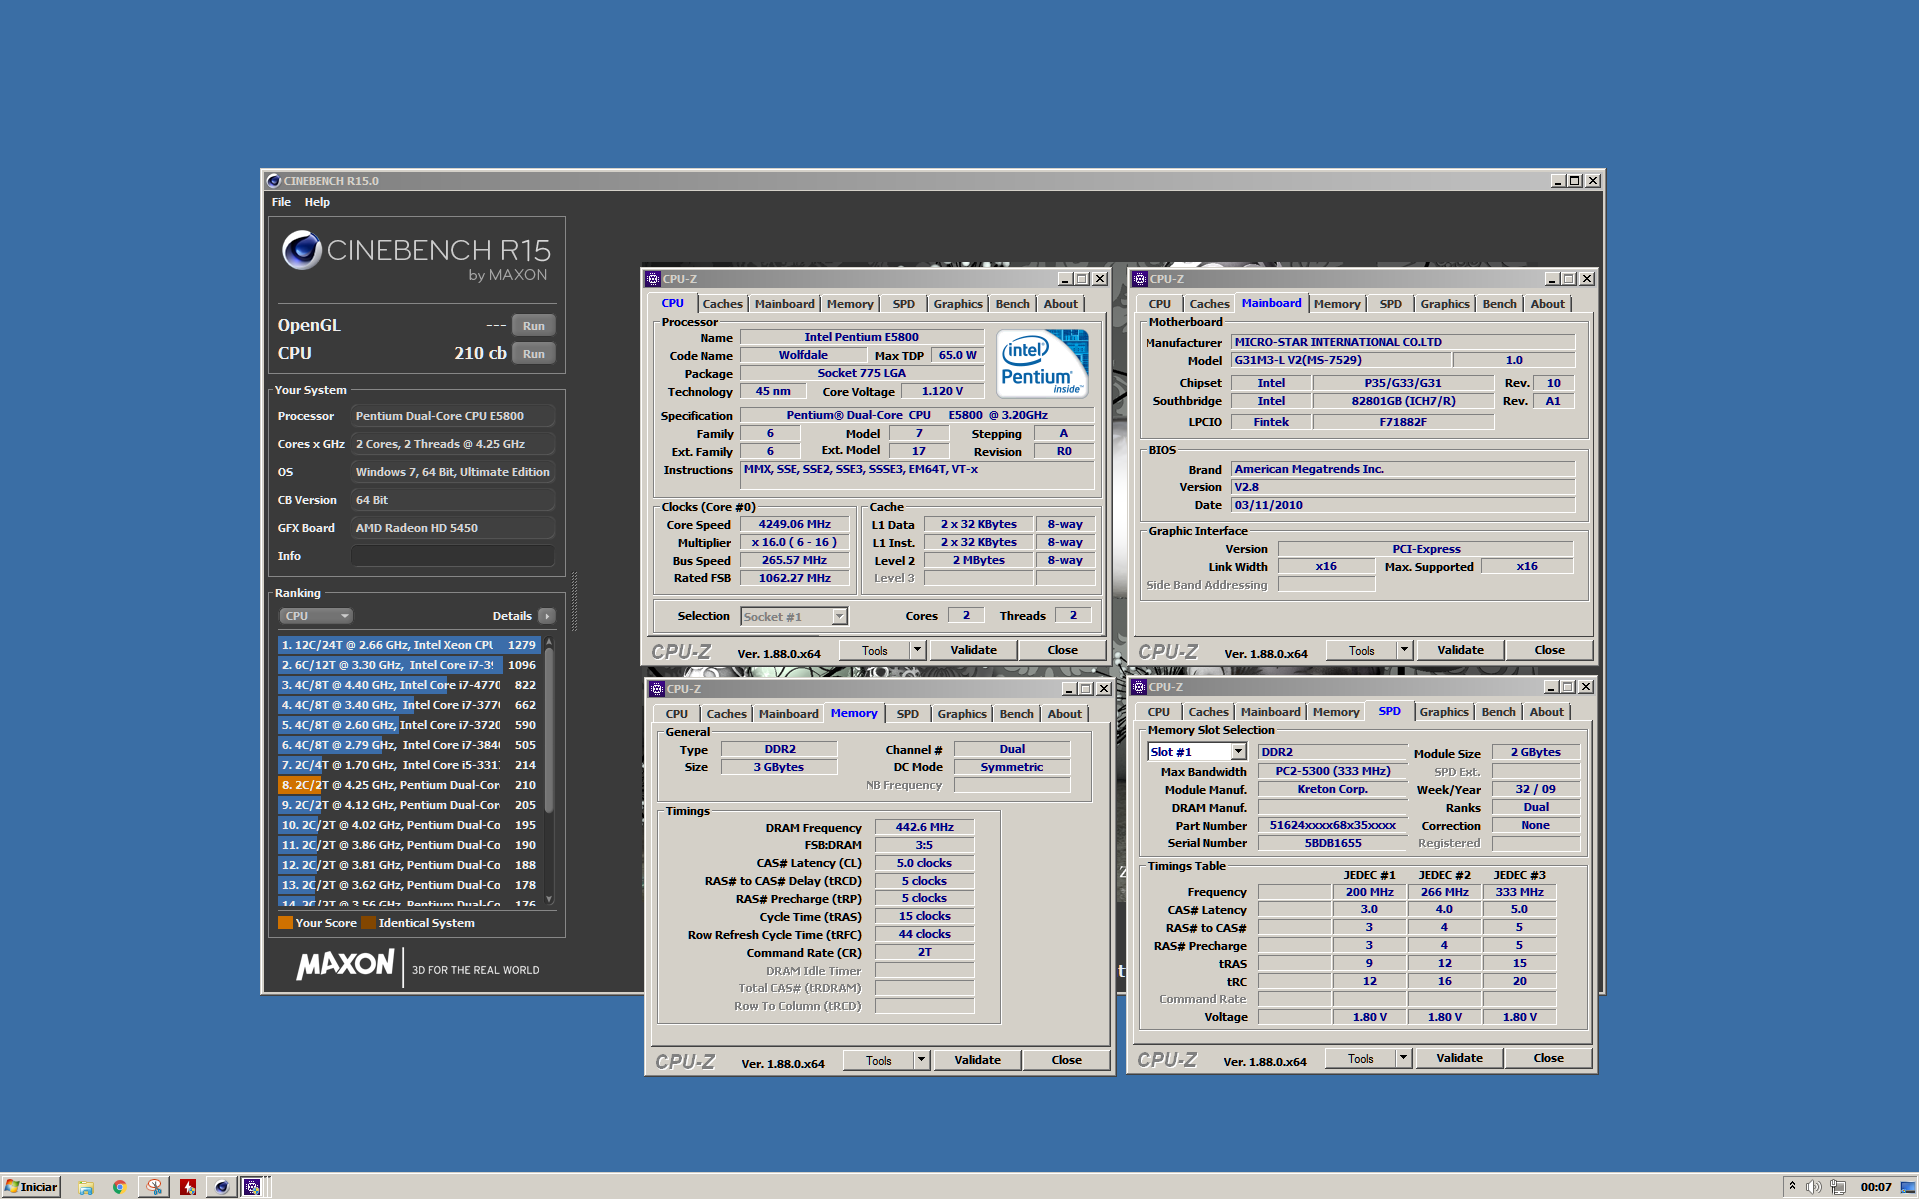Select ranking row 7 Intel Core i5 214
1919x1199 pixels.
(409, 765)
